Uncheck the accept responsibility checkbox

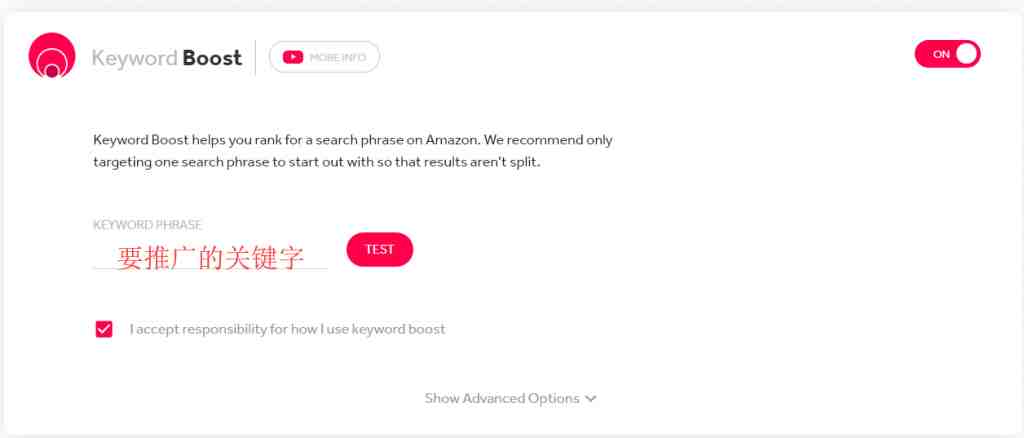(104, 329)
